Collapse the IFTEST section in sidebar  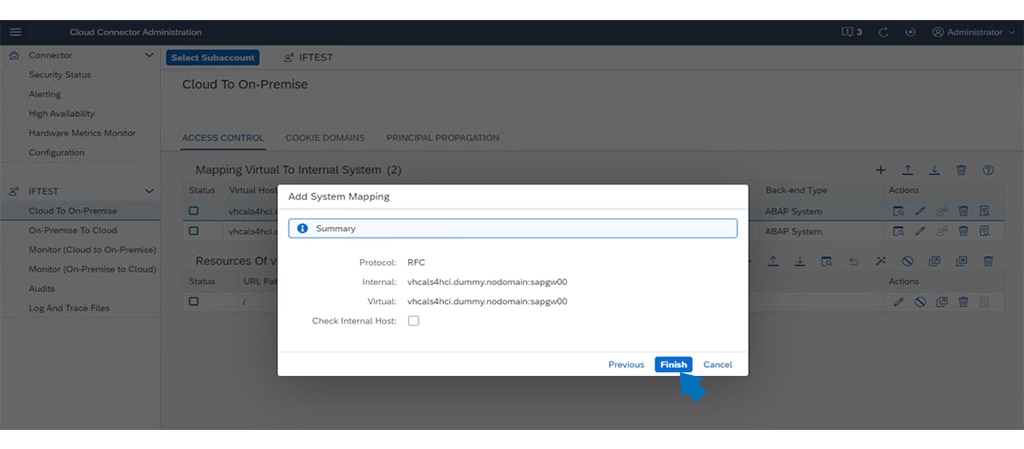coord(149,190)
